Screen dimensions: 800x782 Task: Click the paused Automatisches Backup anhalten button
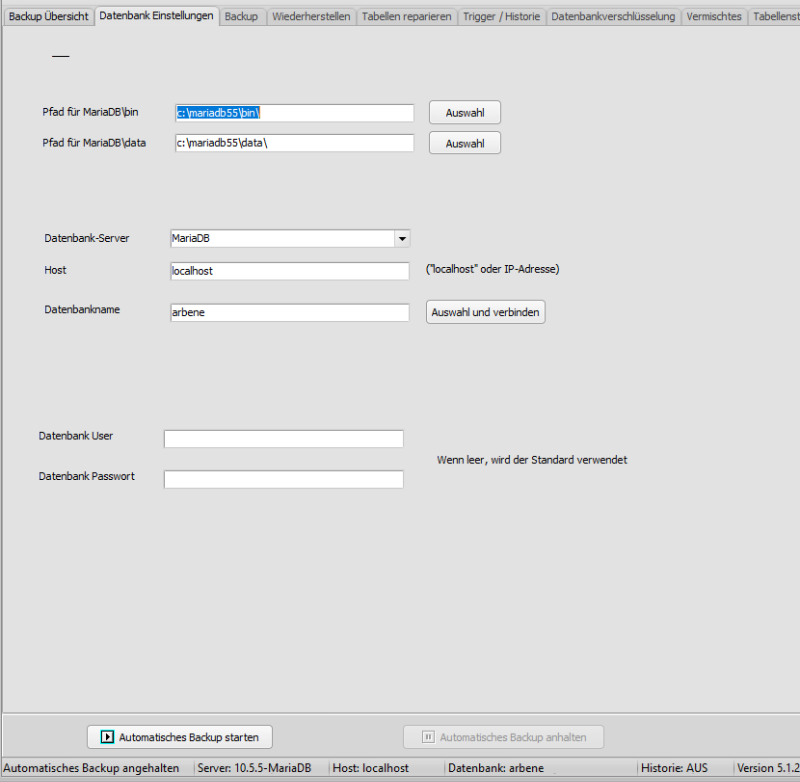point(503,737)
